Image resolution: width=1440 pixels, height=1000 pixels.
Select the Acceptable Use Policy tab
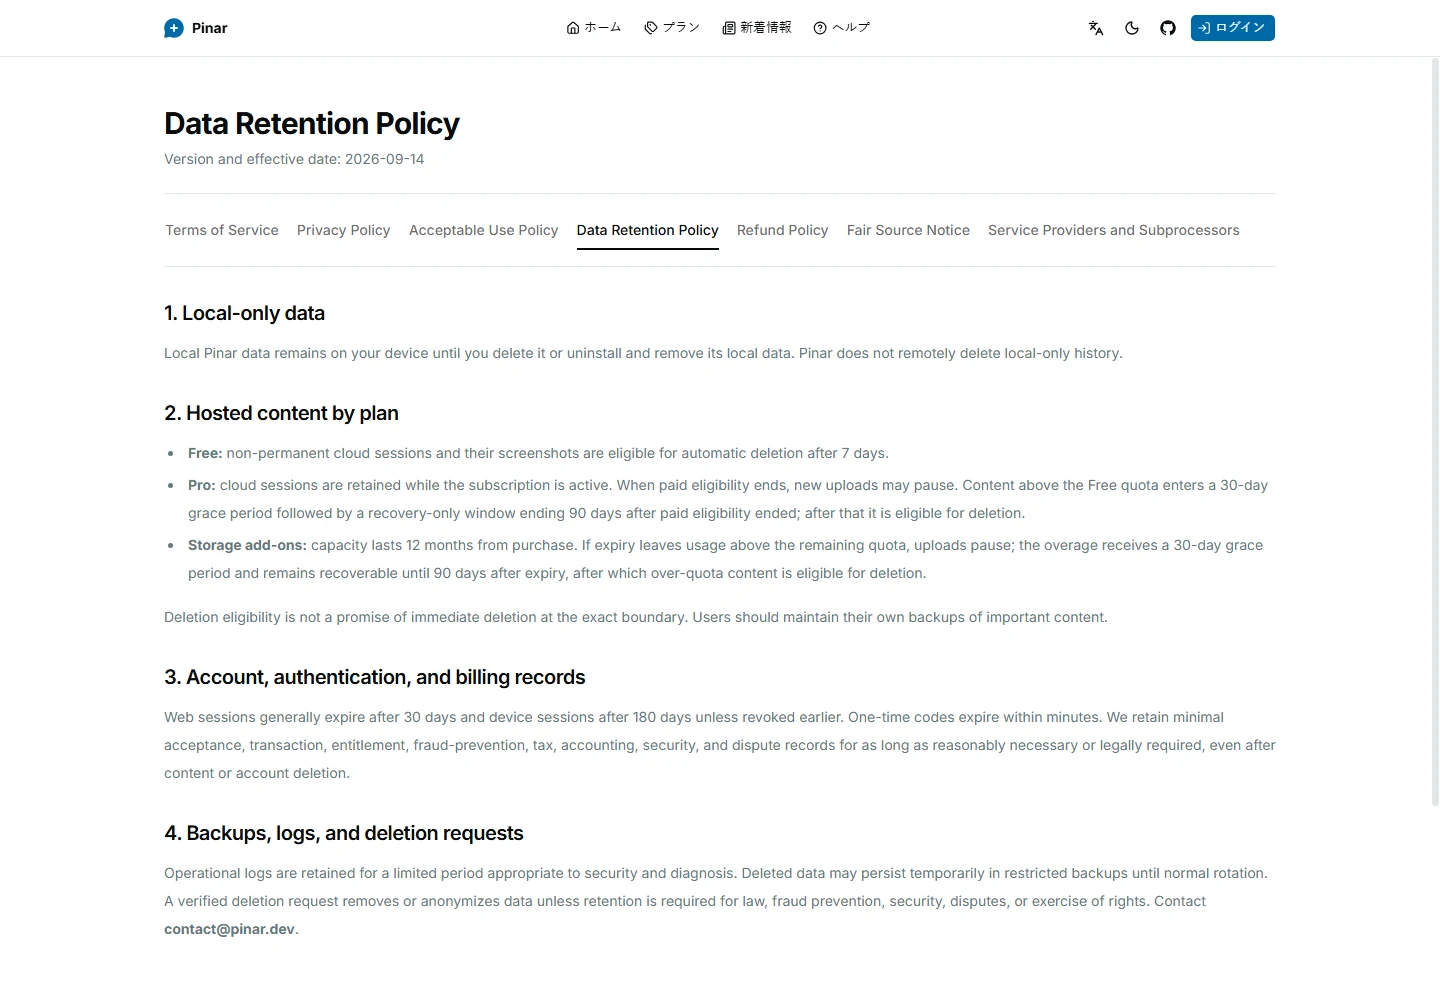pyautogui.click(x=483, y=230)
